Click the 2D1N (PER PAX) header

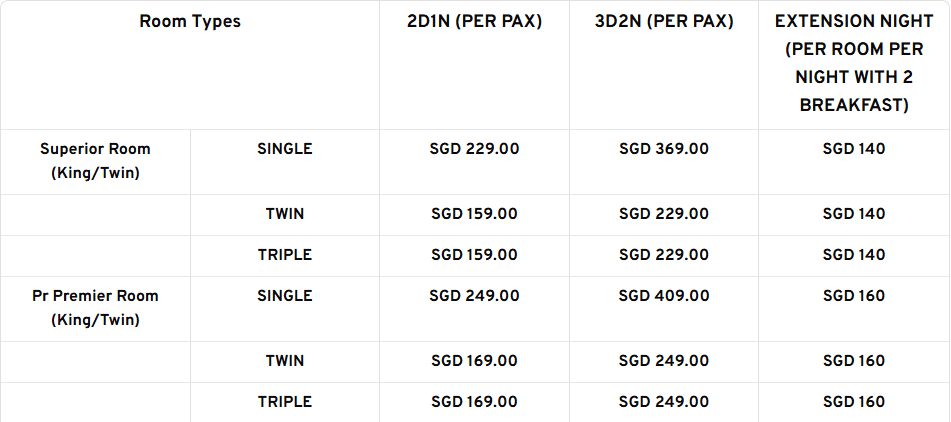474,21
